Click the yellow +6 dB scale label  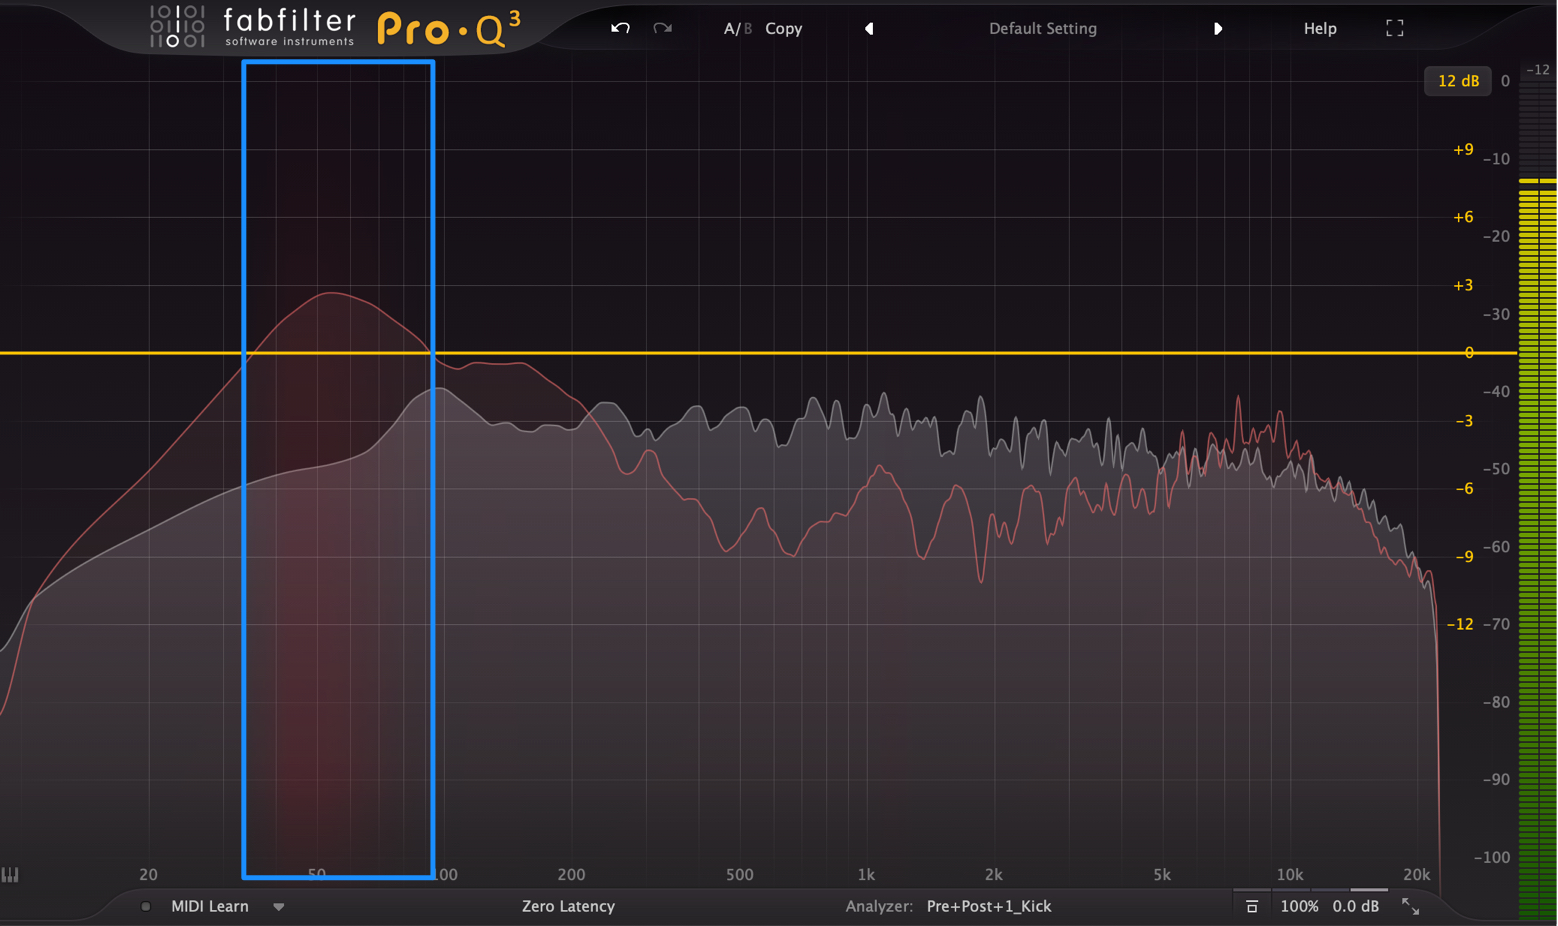click(1463, 218)
